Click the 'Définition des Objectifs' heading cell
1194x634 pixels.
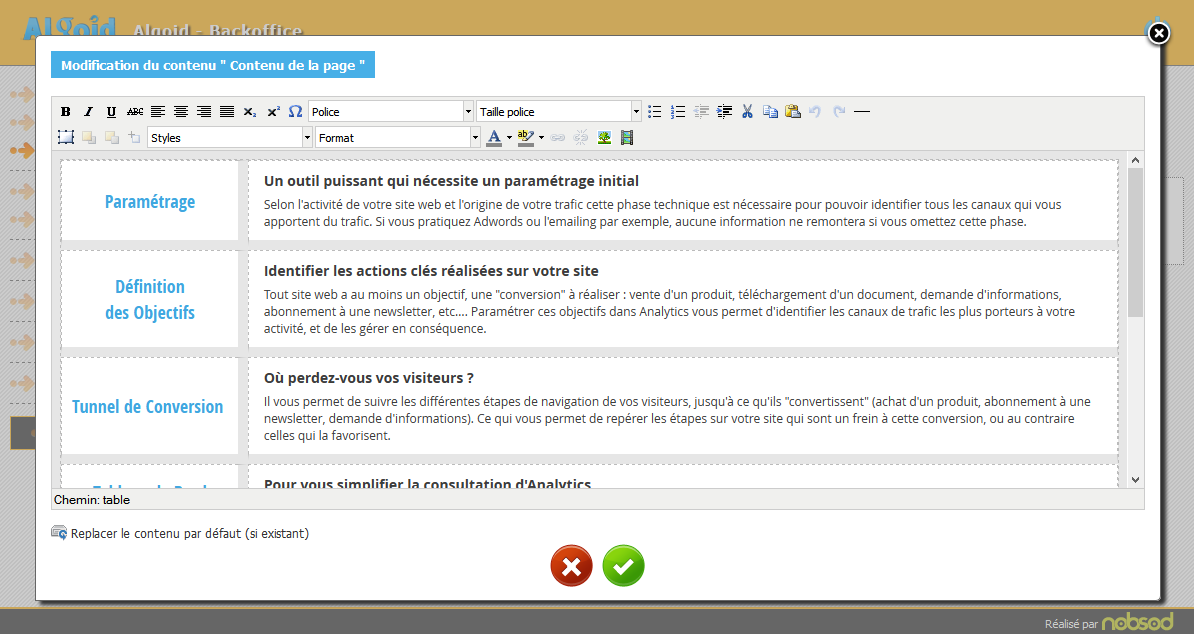click(x=150, y=299)
